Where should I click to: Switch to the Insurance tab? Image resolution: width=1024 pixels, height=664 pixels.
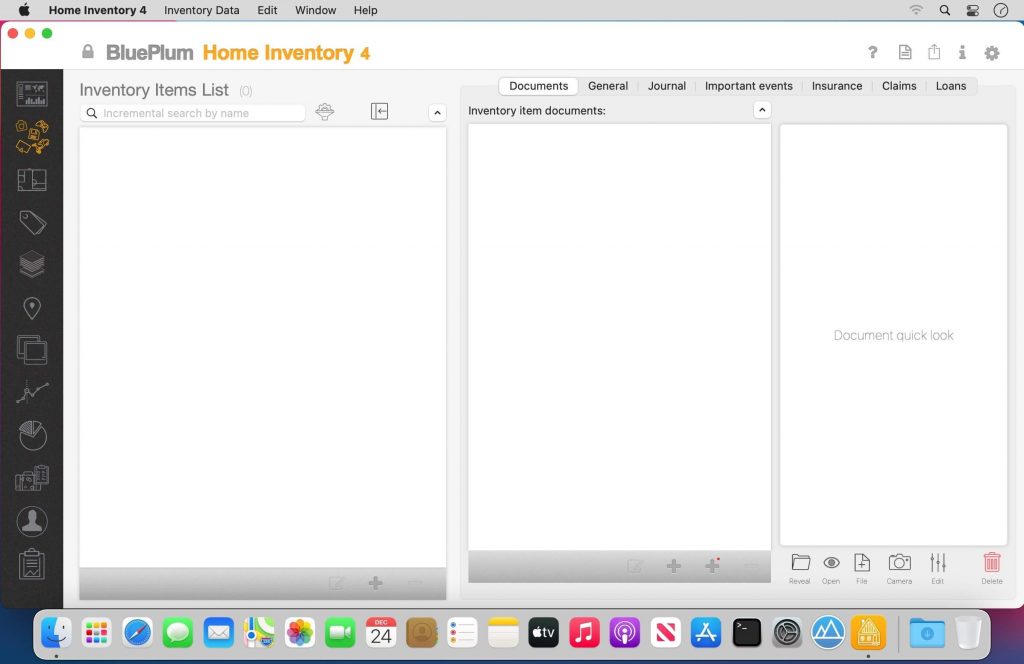tap(836, 86)
